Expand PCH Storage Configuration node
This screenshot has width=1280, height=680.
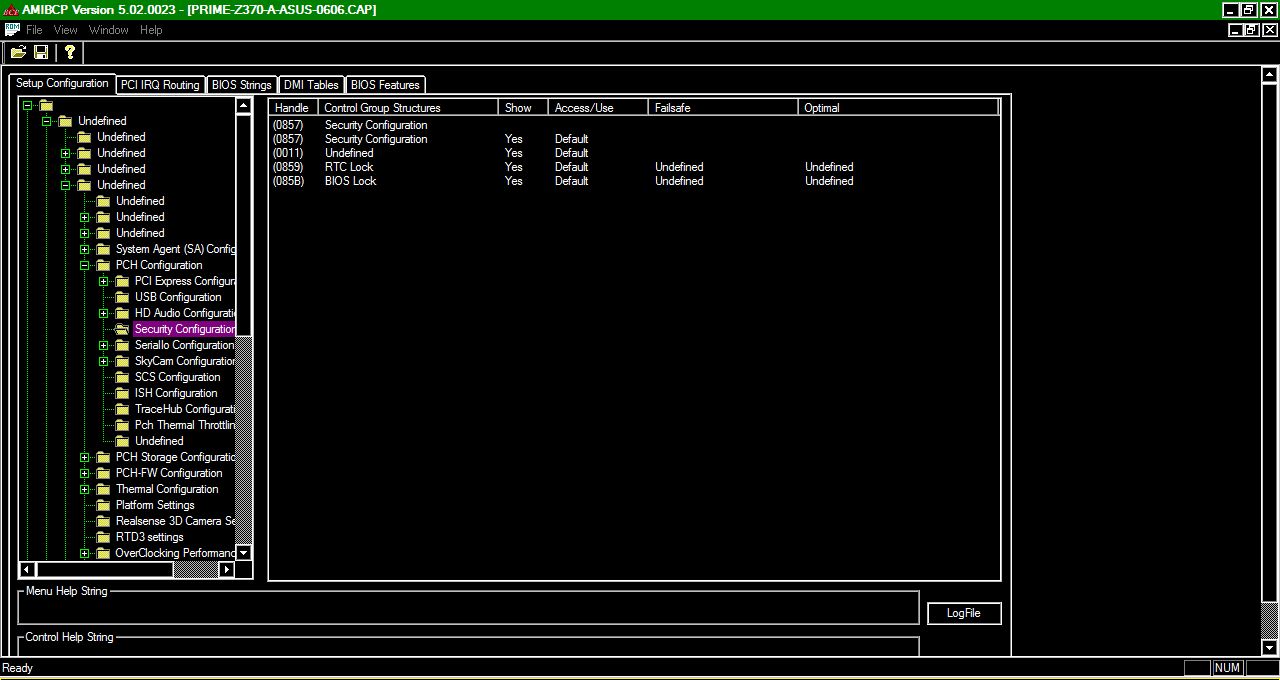click(84, 457)
